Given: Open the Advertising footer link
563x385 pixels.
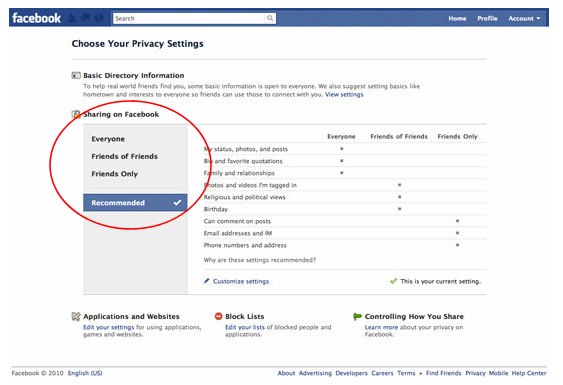Looking at the screenshot, I should pyautogui.click(x=315, y=373).
